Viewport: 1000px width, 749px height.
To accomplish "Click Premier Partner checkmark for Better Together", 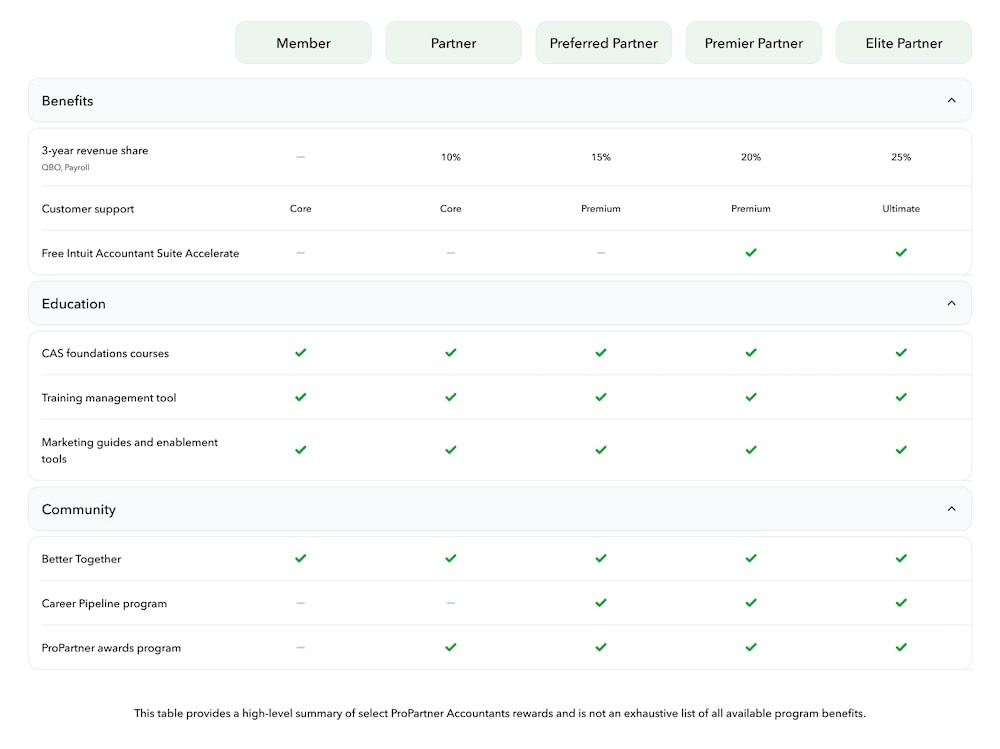I will (x=751, y=558).
